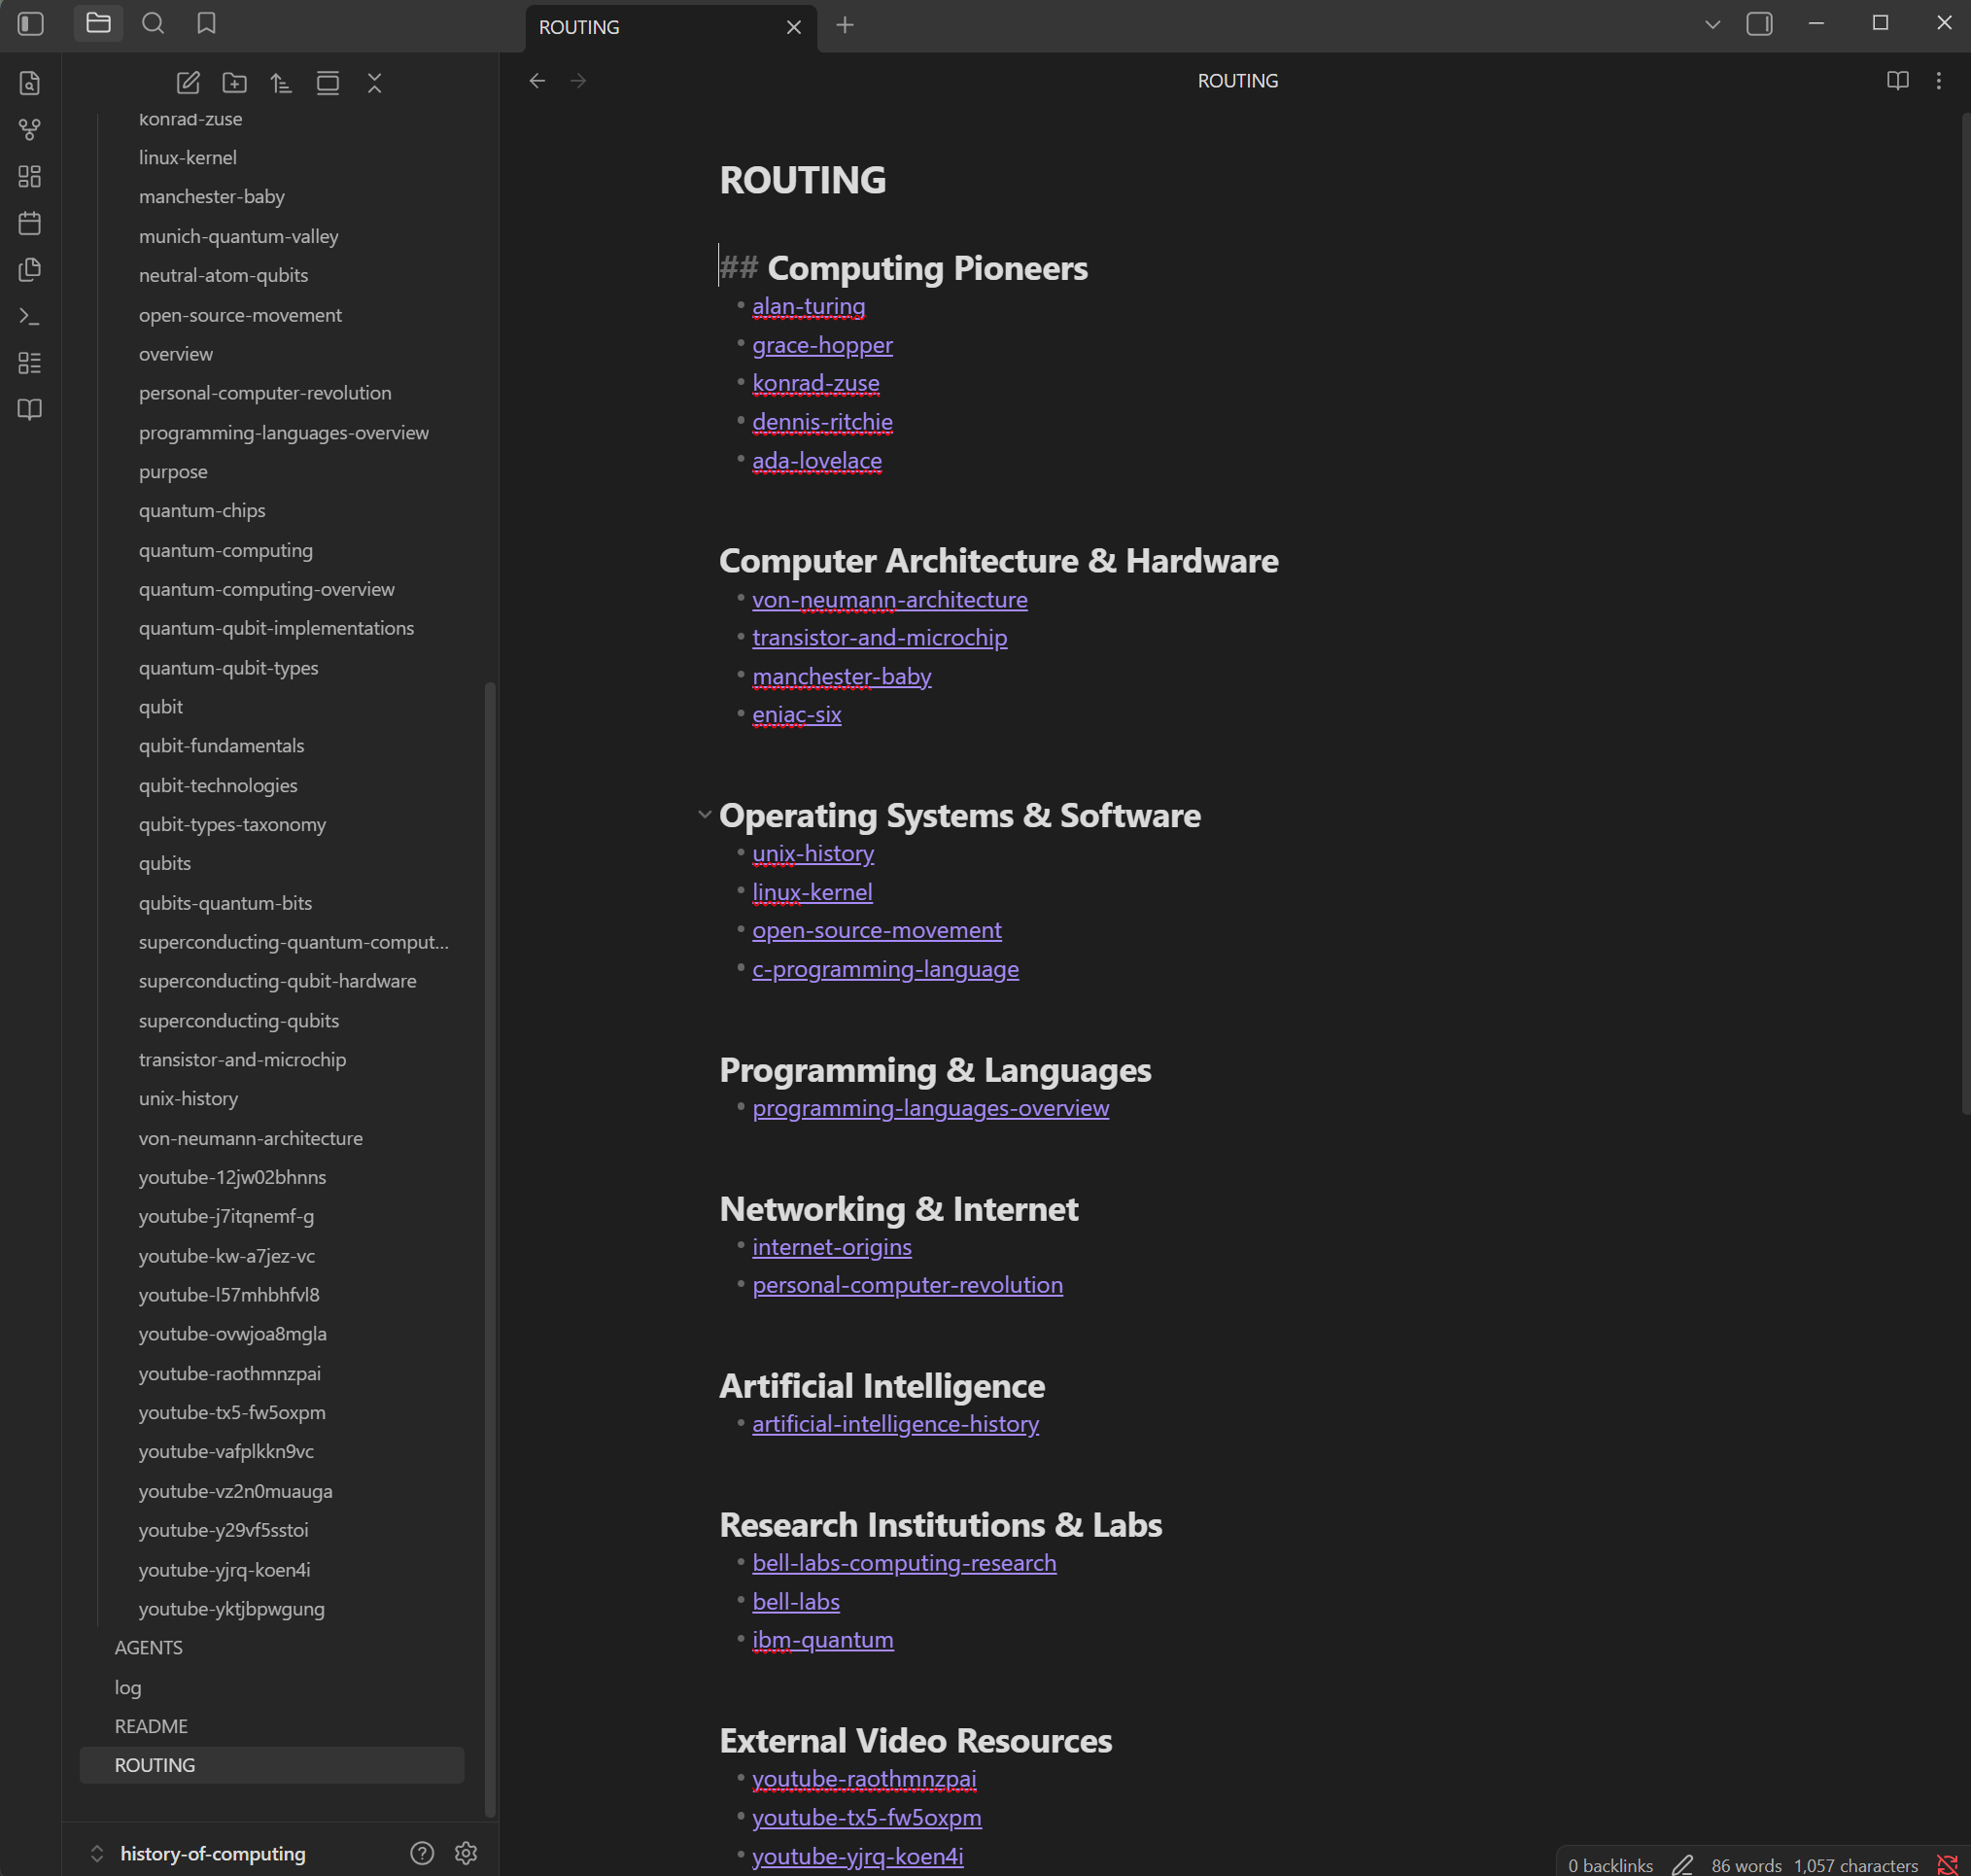Open settings gear icon
This screenshot has width=1971, height=1876.
tap(466, 1853)
